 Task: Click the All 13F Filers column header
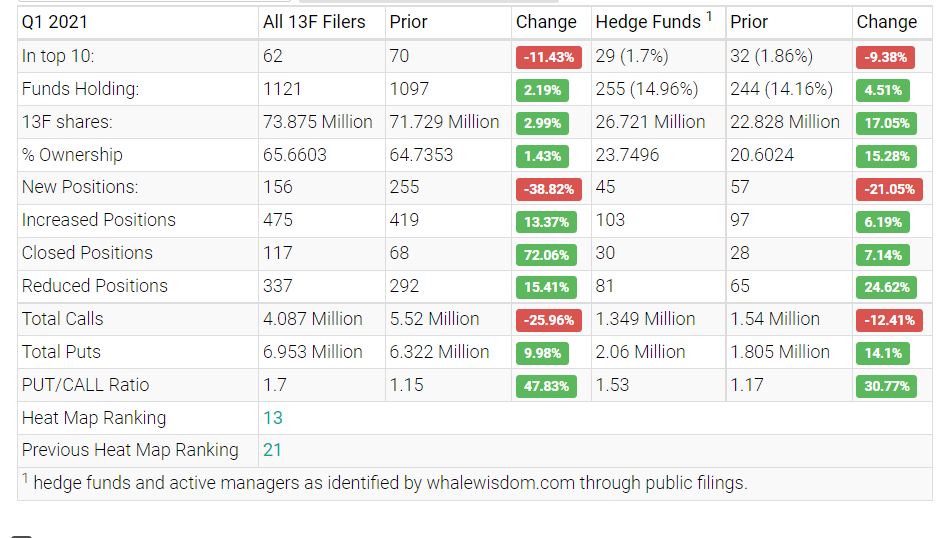(314, 22)
